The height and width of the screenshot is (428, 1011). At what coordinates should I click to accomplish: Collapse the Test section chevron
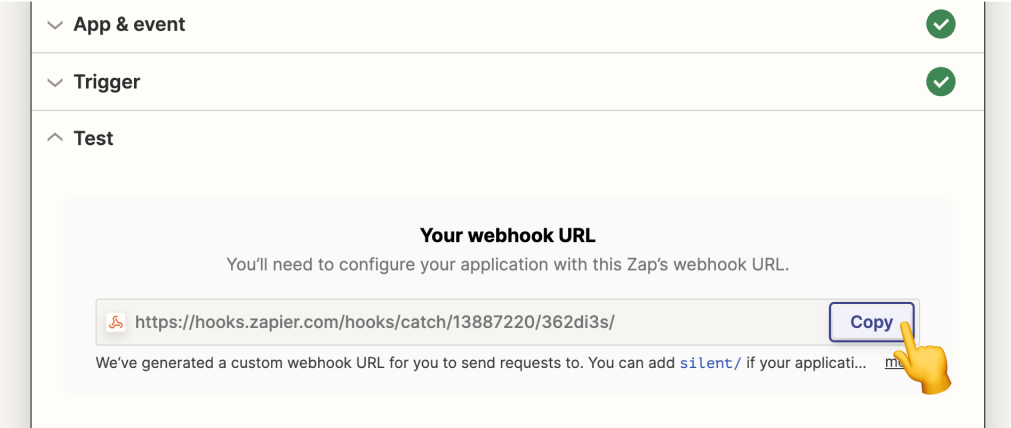pyautogui.click(x=55, y=137)
